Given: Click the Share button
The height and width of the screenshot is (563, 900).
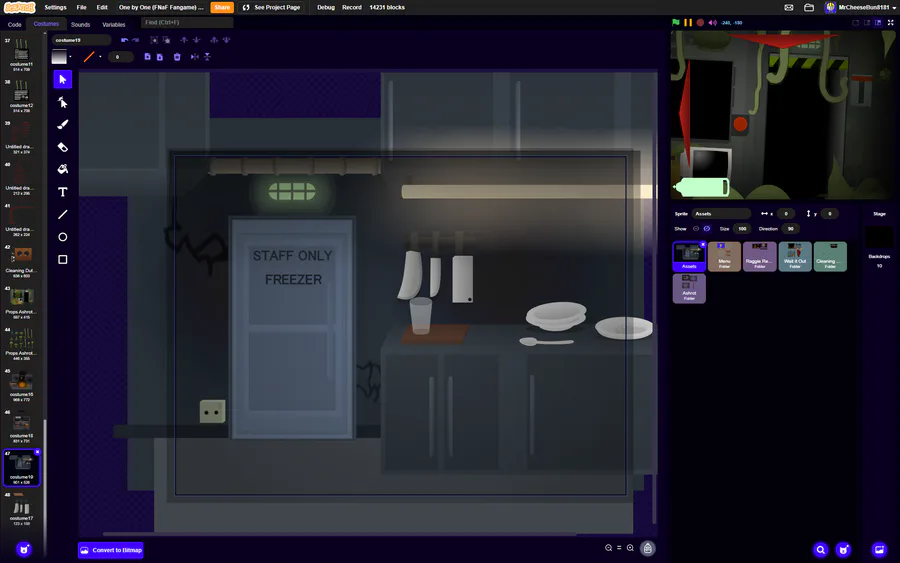Looking at the screenshot, I should pyautogui.click(x=222, y=7).
